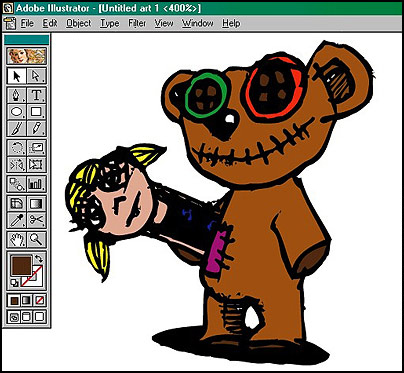This screenshot has width=404, height=373.
Task: Select the Type tool
Action: point(36,95)
